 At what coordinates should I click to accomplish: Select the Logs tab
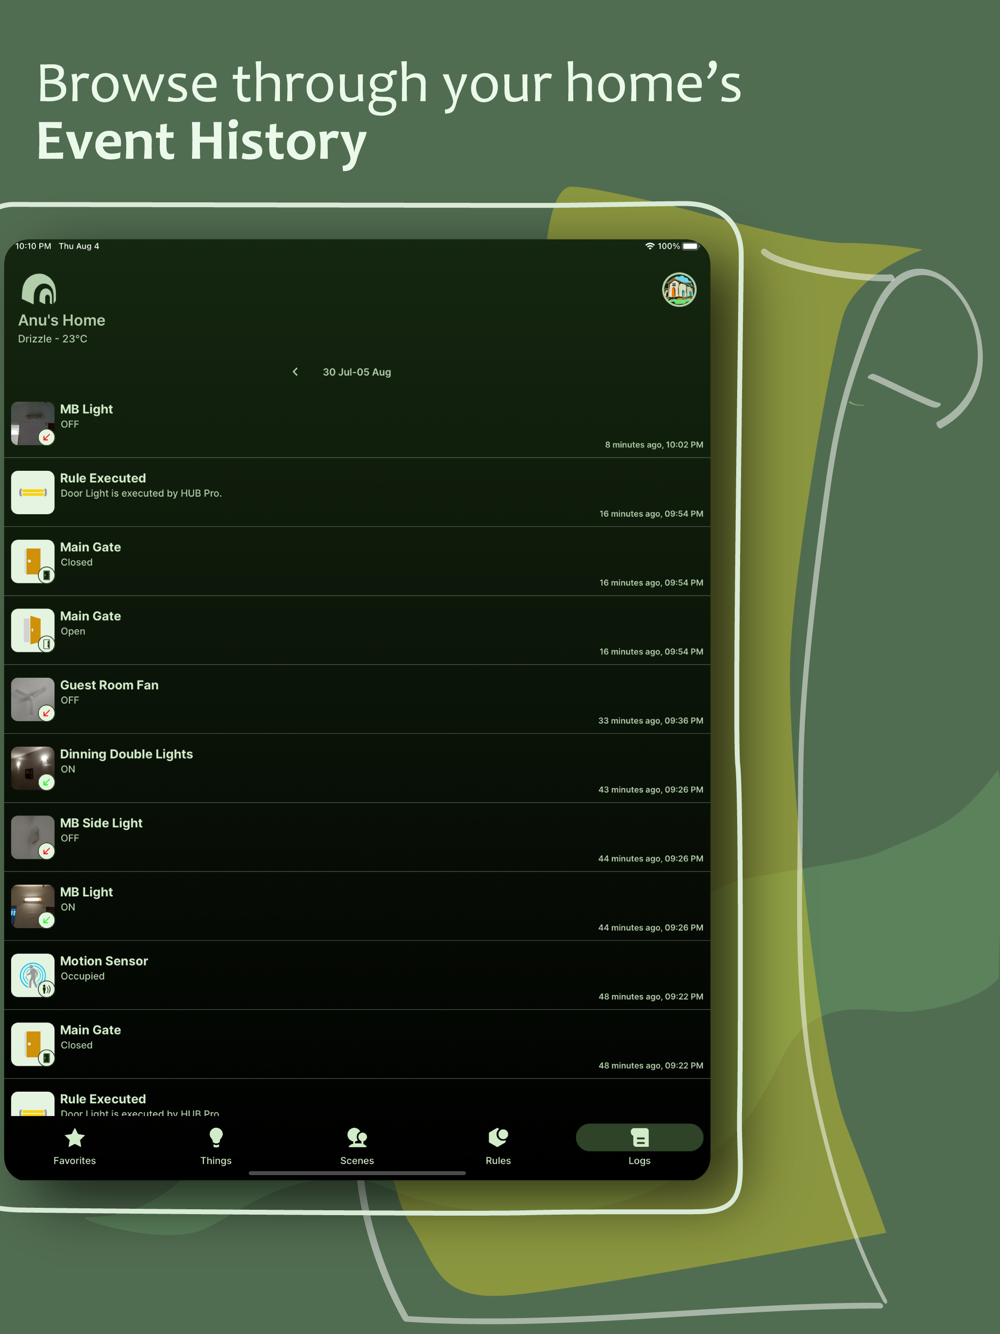(639, 1146)
